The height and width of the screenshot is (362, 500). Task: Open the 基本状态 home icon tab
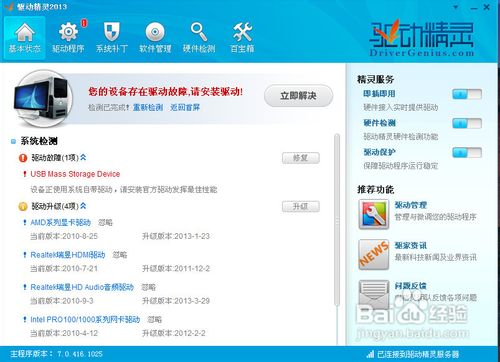click(25, 38)
